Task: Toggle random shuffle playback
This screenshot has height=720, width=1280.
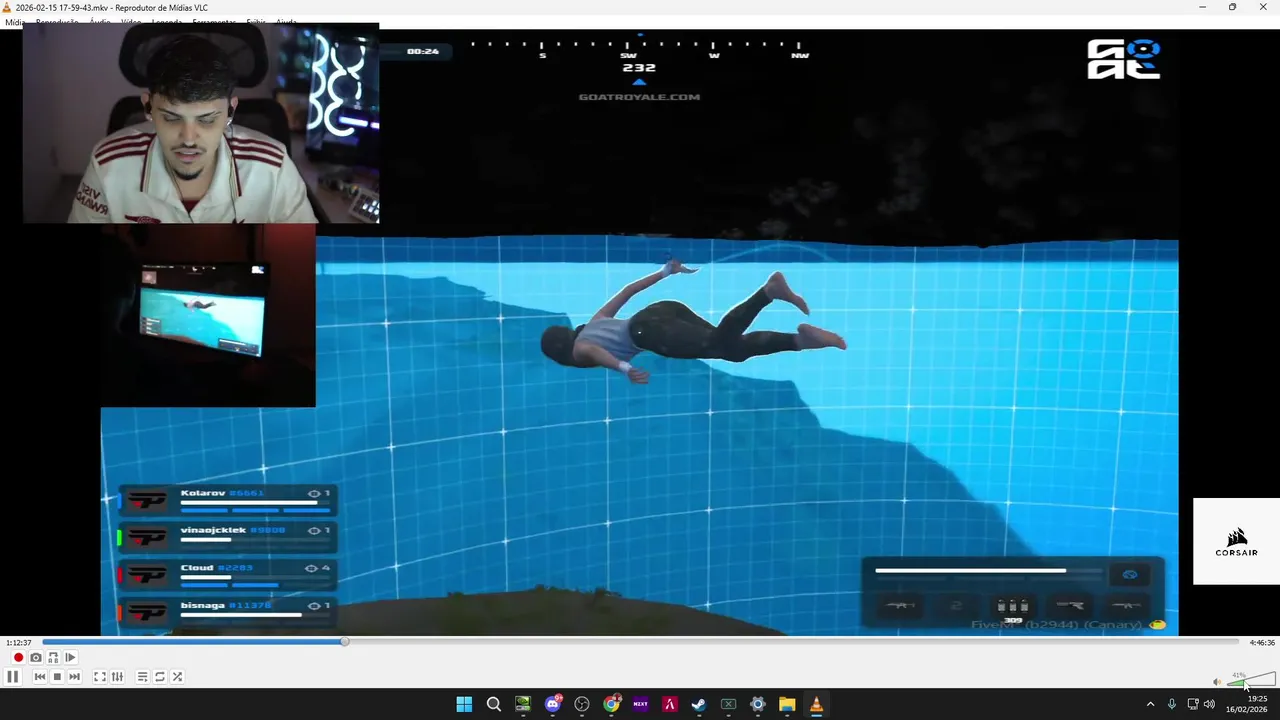Action: pos(177,677)
